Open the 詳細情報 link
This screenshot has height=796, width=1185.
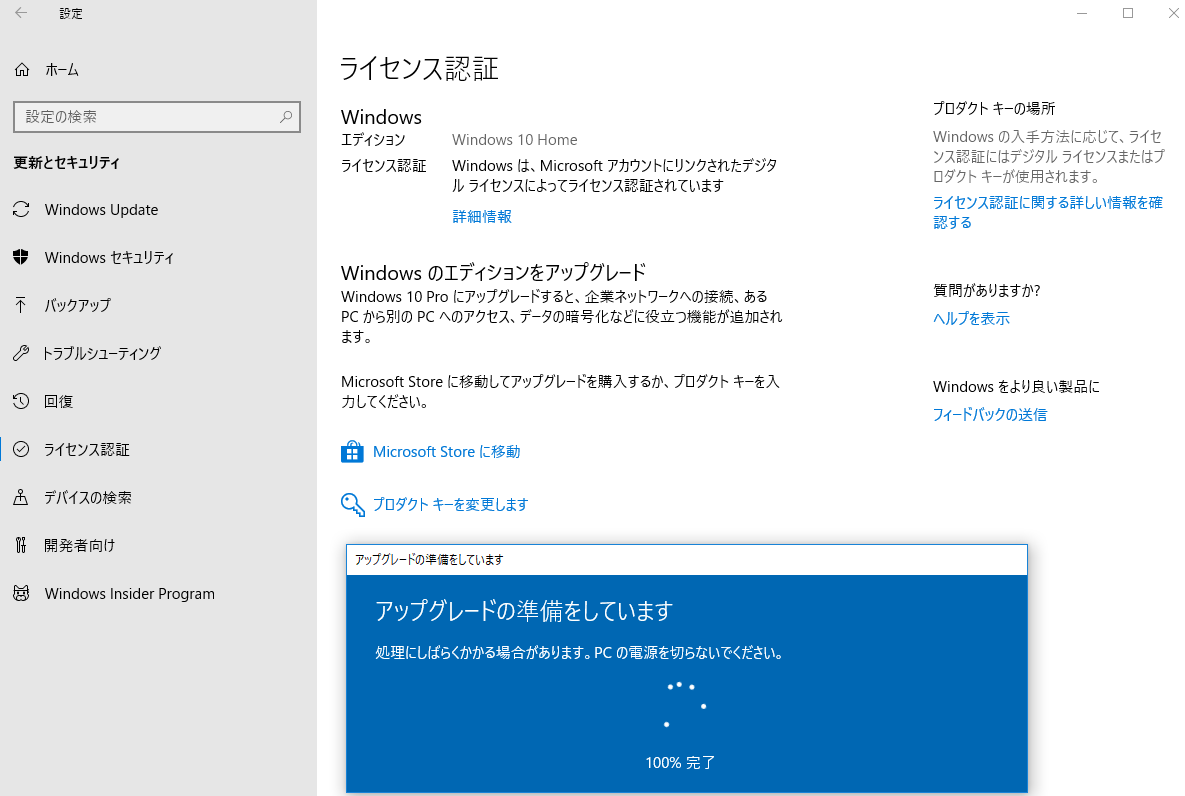(482, 216)
